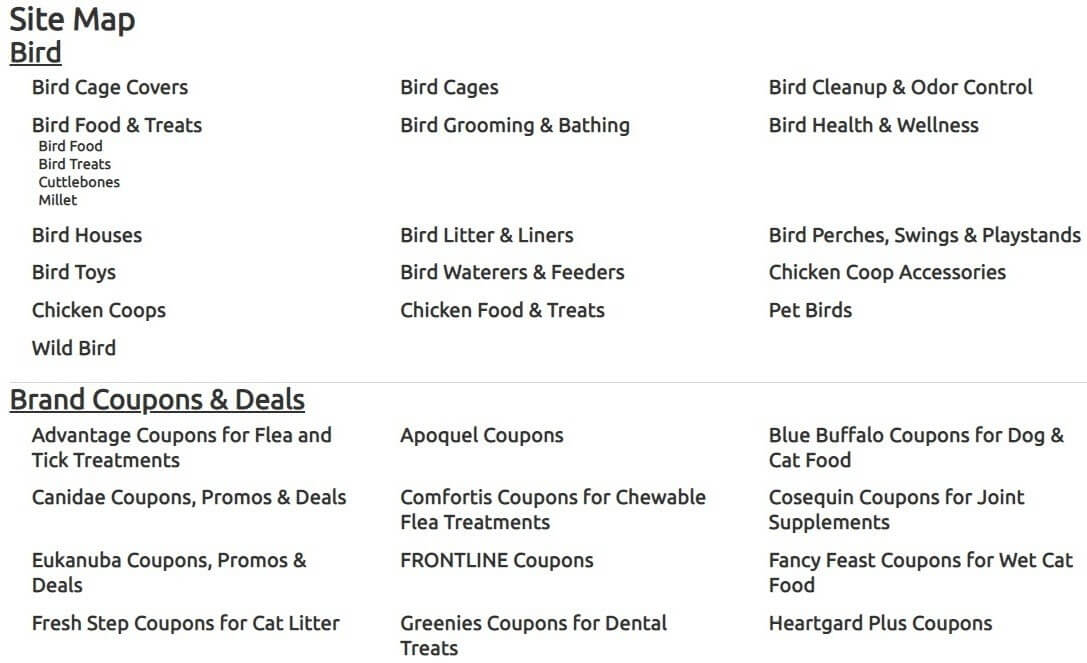The height and width of the screenshot is (663, 1087).
Task: Open the Bird category heading link
Action: (x=35, y=53)
